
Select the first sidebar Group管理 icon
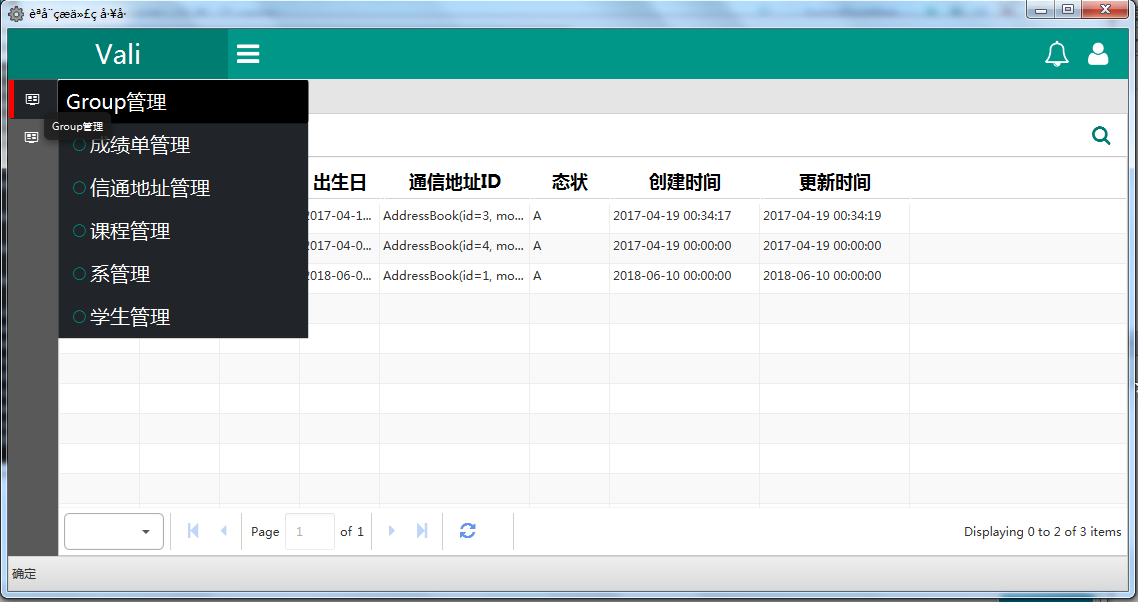33,99
